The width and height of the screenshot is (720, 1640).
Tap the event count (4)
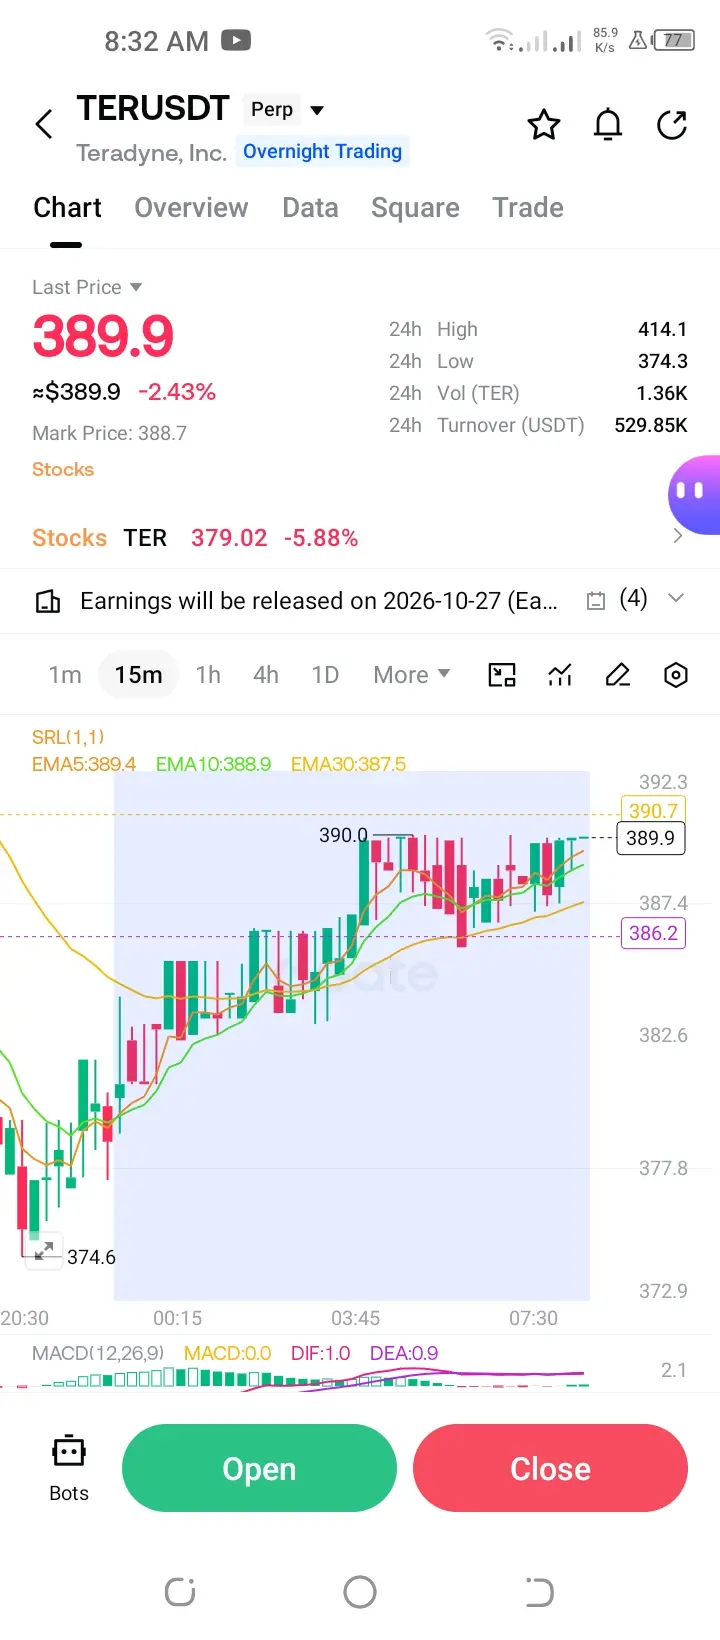[633, 599]
